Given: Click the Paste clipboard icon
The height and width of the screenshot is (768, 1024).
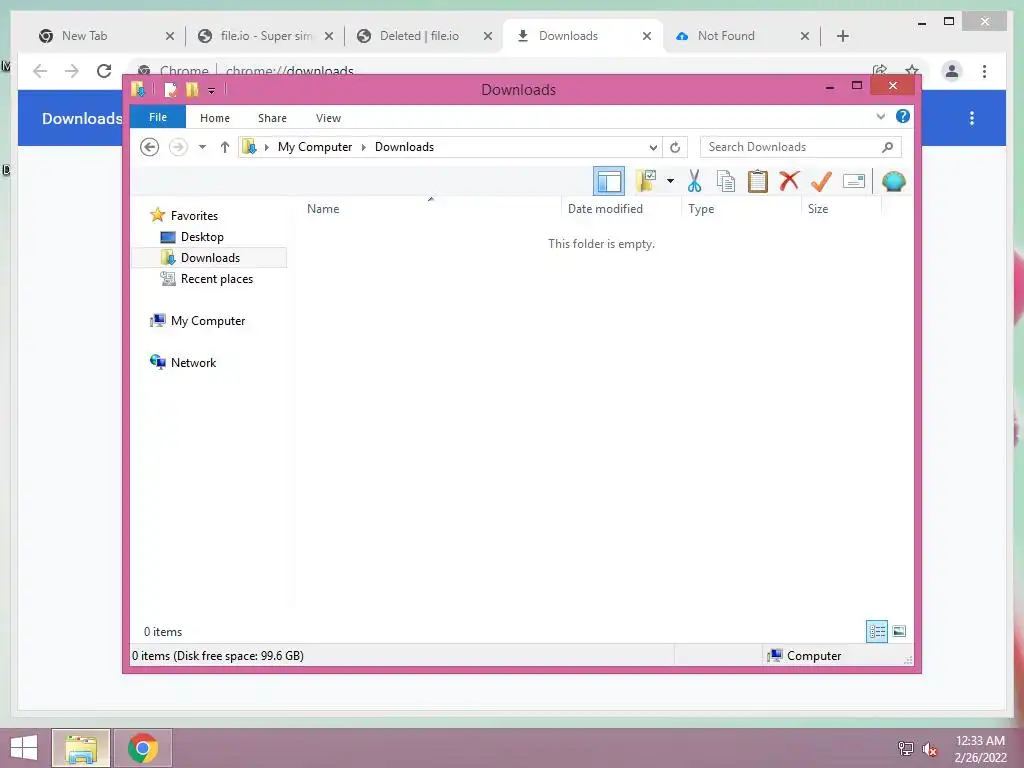Looking at the screenshot, I should click(x=758, y=181).
